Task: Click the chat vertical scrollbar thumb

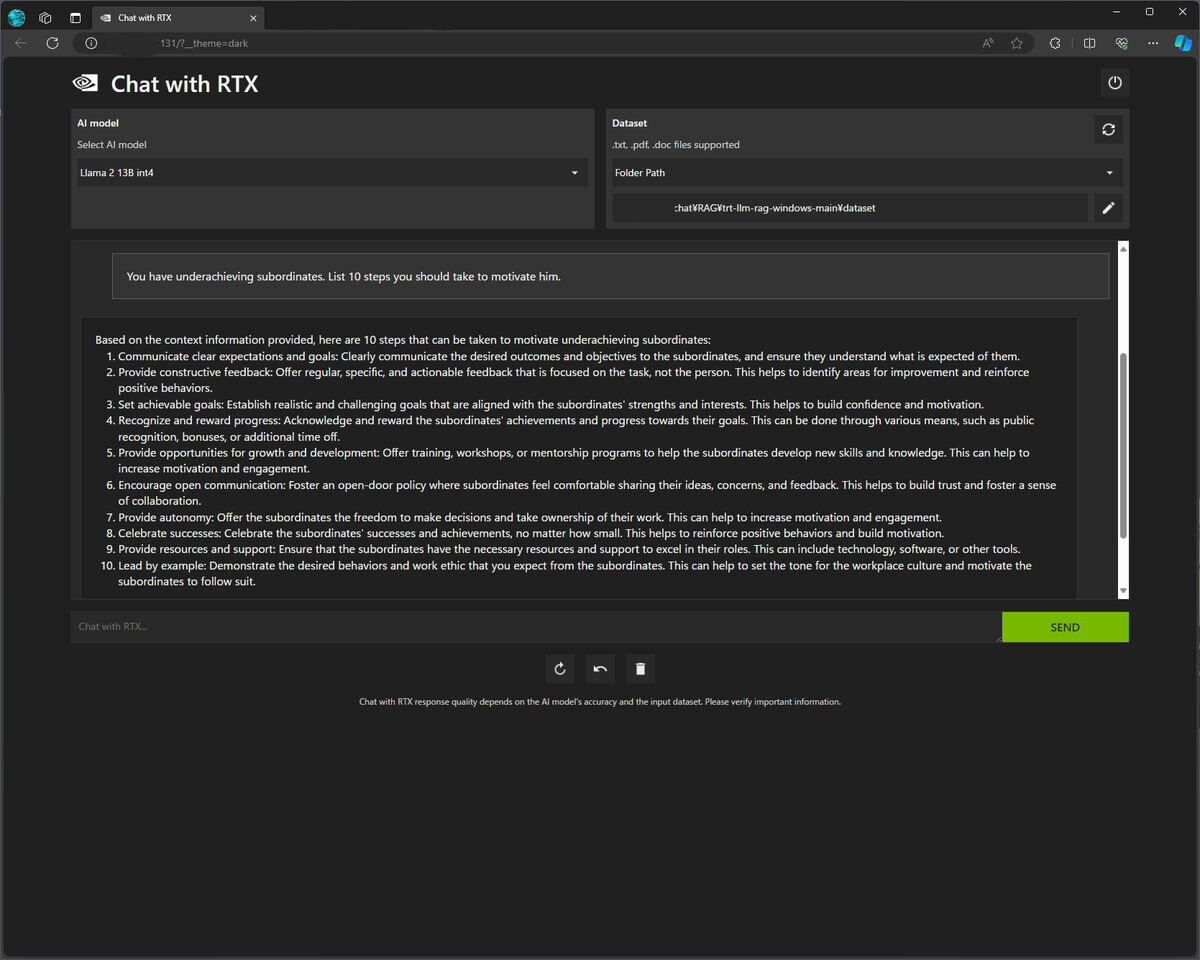Action: click(x=1123, y=445)
